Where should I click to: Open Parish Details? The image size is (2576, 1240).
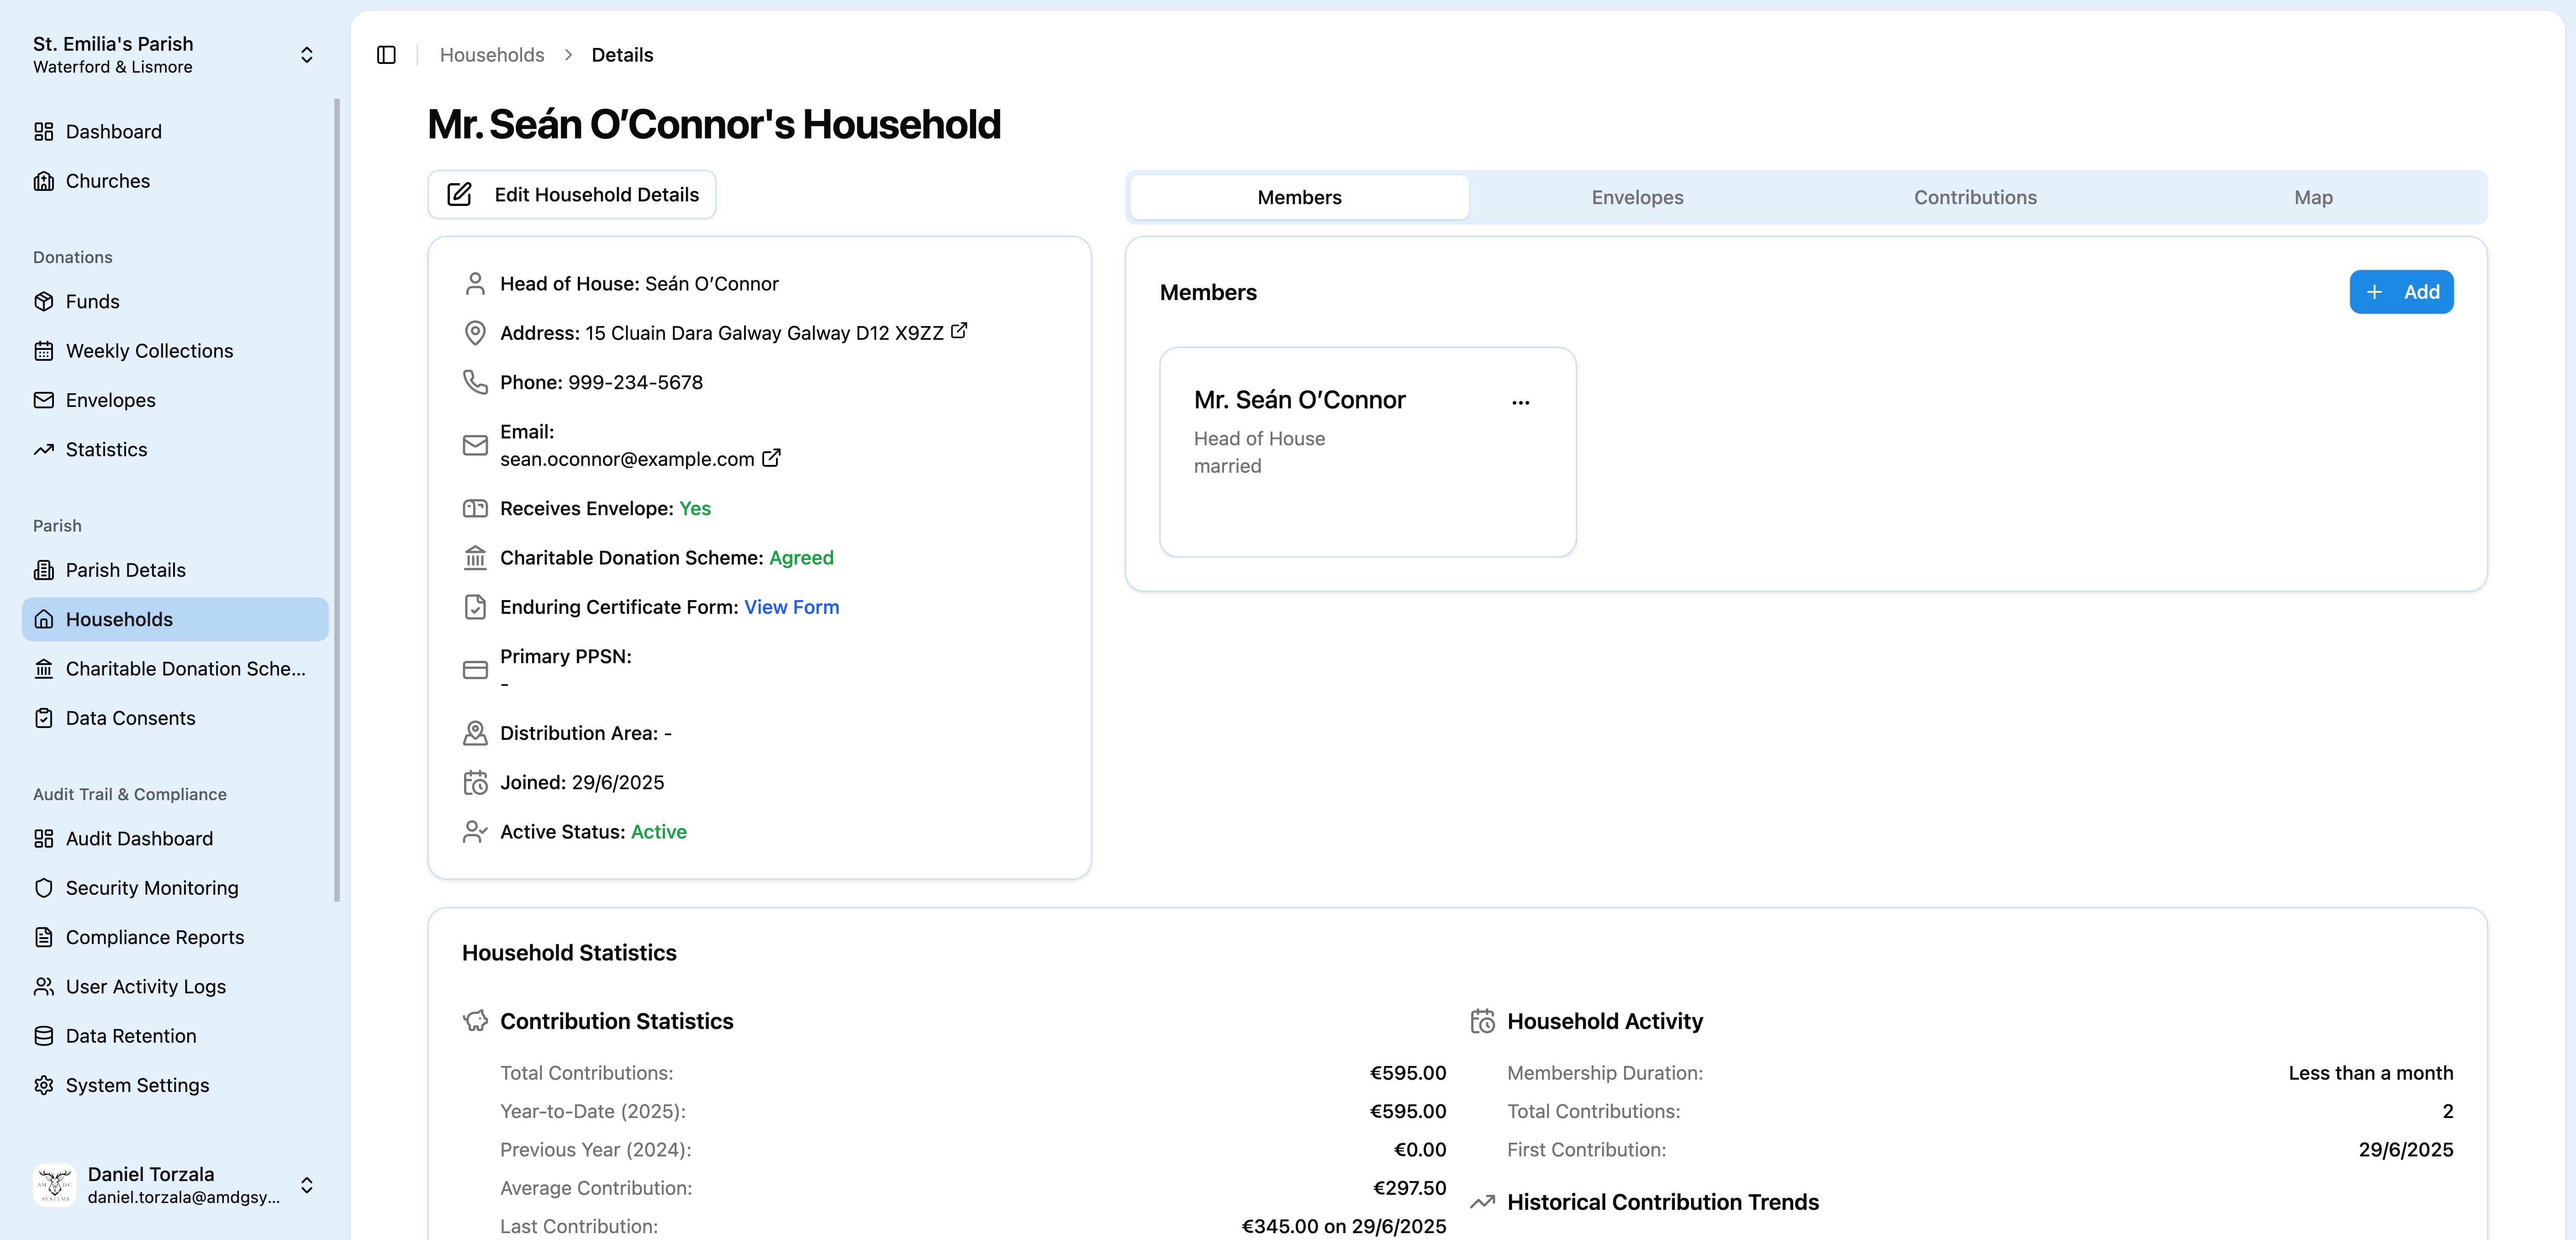[125, 569]
